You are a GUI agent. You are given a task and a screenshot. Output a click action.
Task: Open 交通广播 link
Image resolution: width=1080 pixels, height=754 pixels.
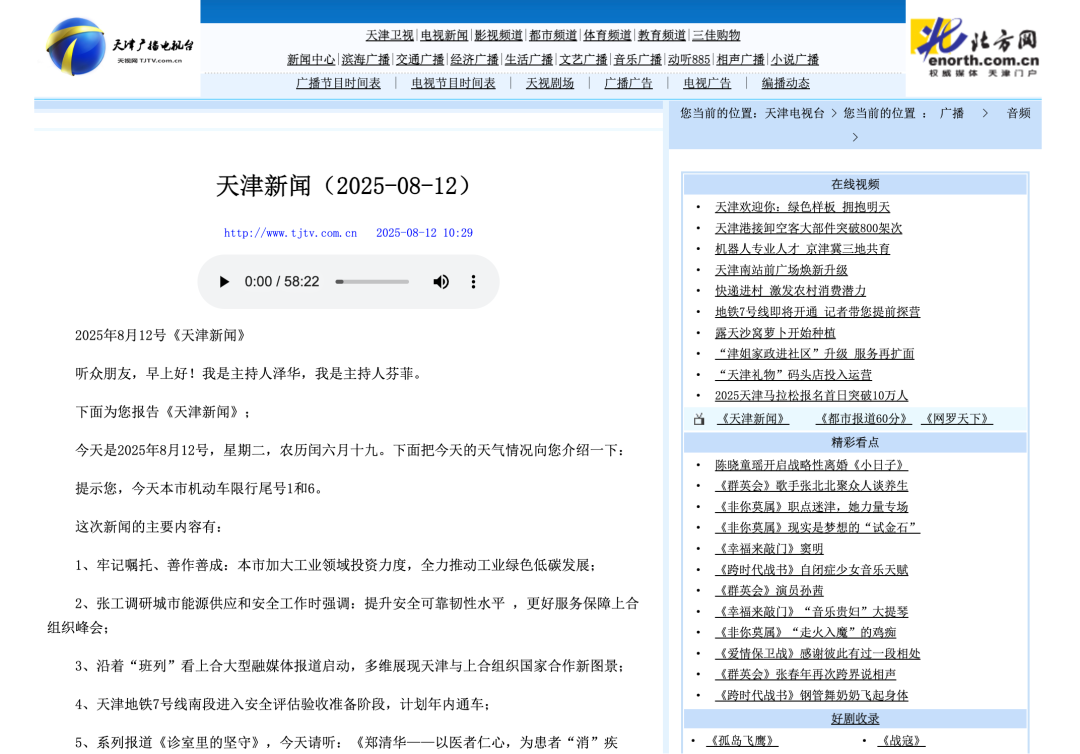pos(420,60)
